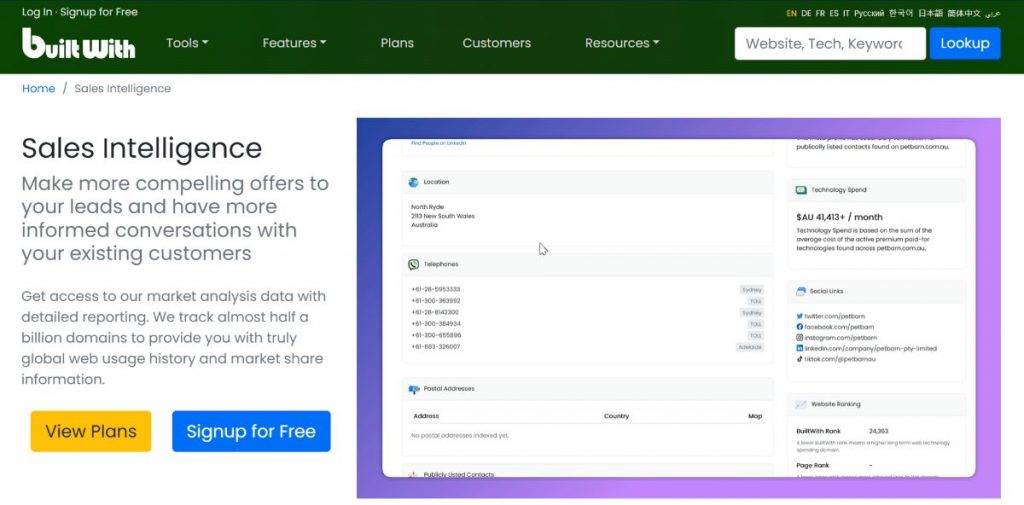Click the Telephones phone icon
This screenshot has height=505, width=1024.
point(413,264)
